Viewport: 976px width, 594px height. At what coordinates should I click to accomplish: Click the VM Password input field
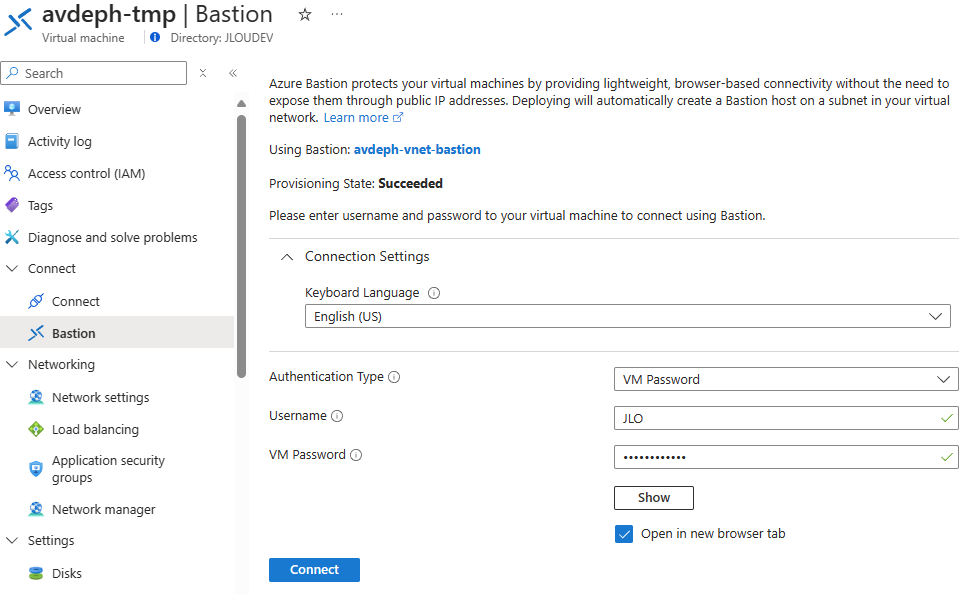(x=786, y=457)
